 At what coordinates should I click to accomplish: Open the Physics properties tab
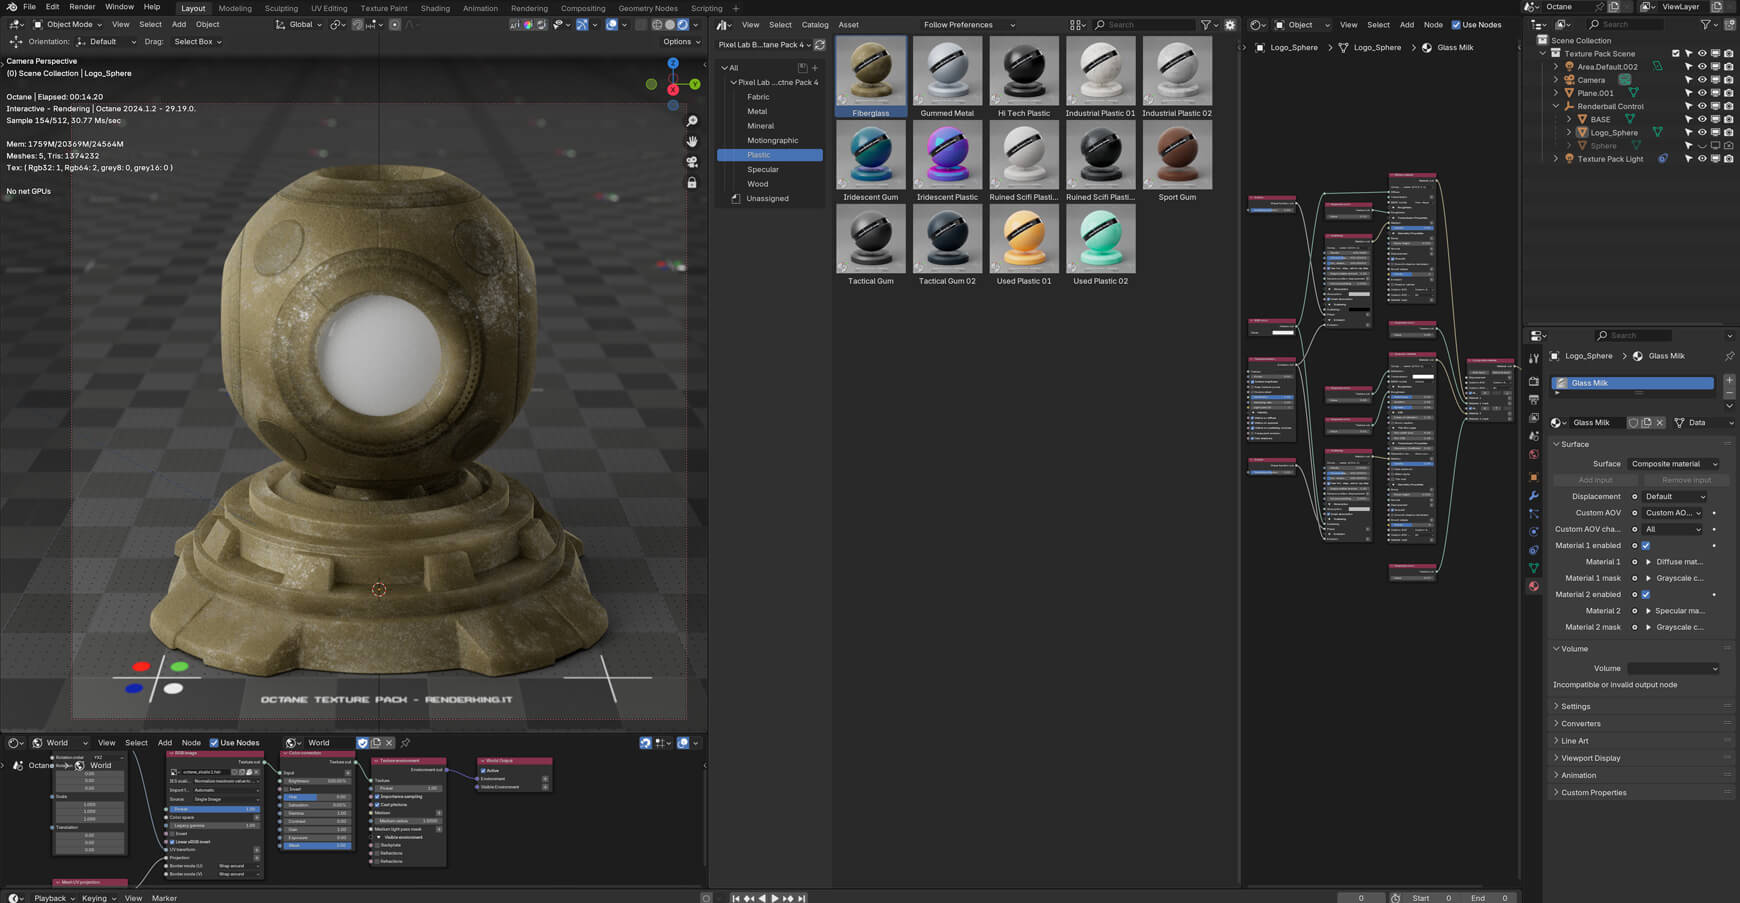pyautogui.click(x=1534, y=532)
